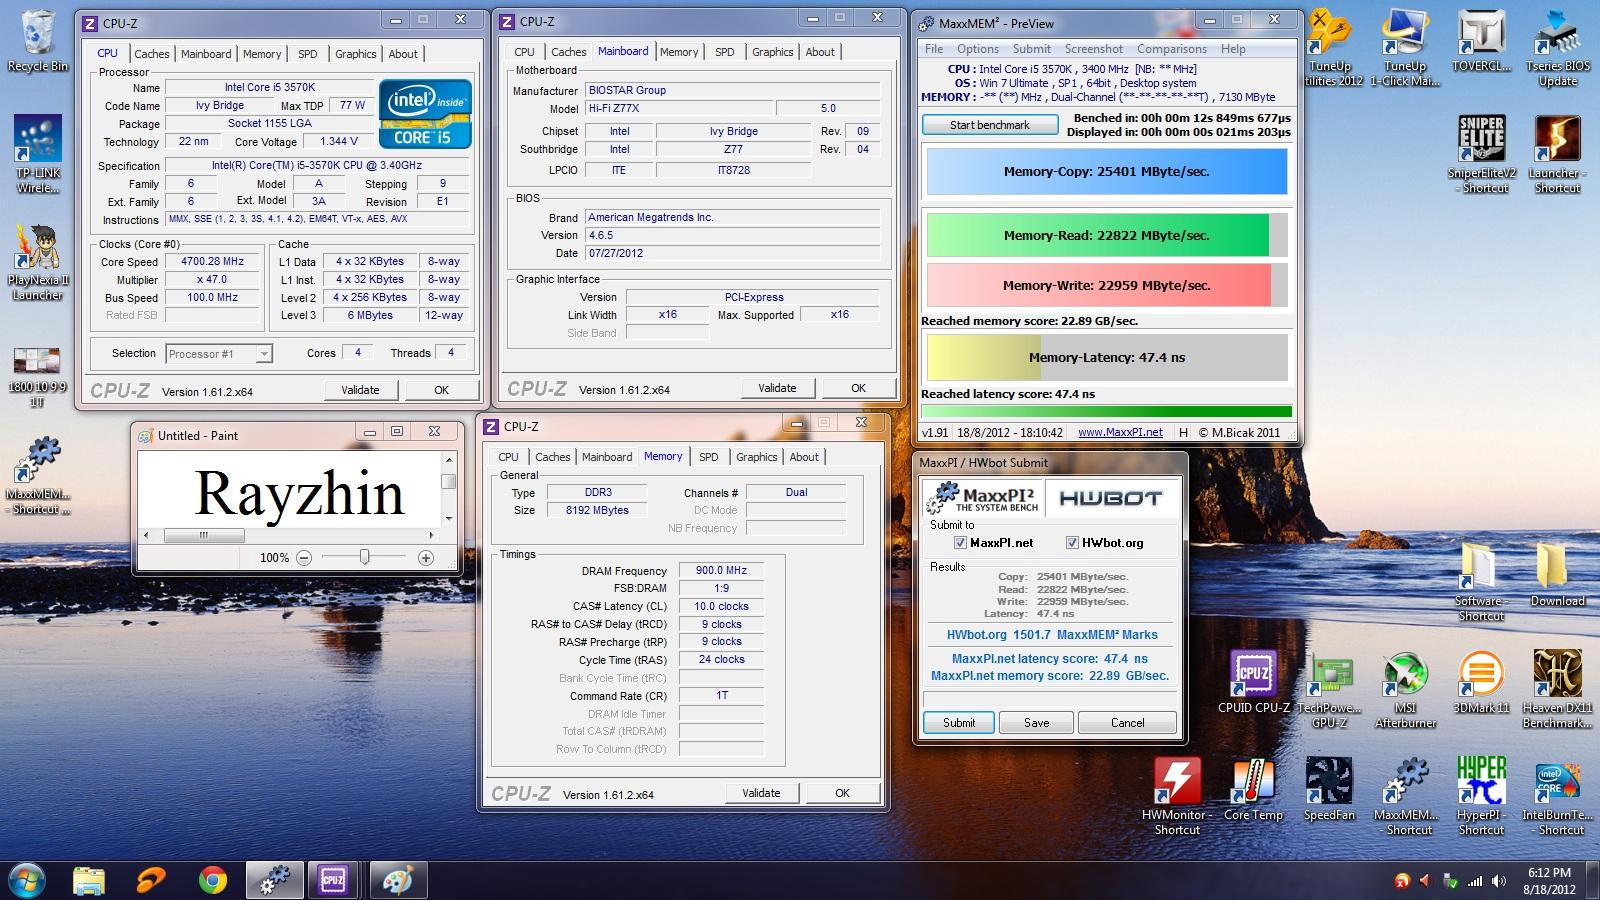Launch SniperEliteV2 shortcut icon
Viewport: 1600px width, 900px height.
coord(1481,155)
